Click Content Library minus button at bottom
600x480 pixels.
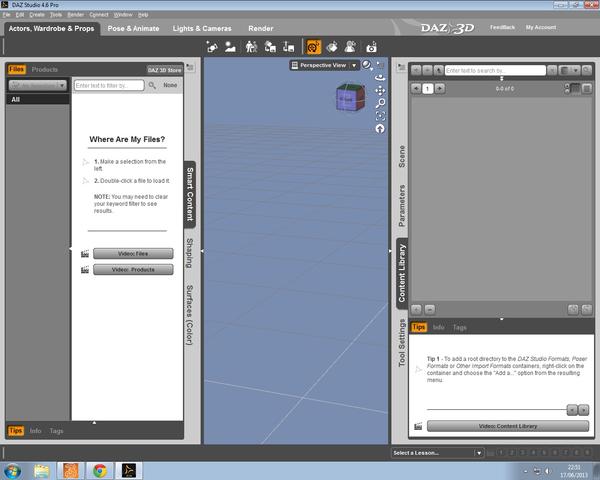pyautogui.click(x=430, y=309)
